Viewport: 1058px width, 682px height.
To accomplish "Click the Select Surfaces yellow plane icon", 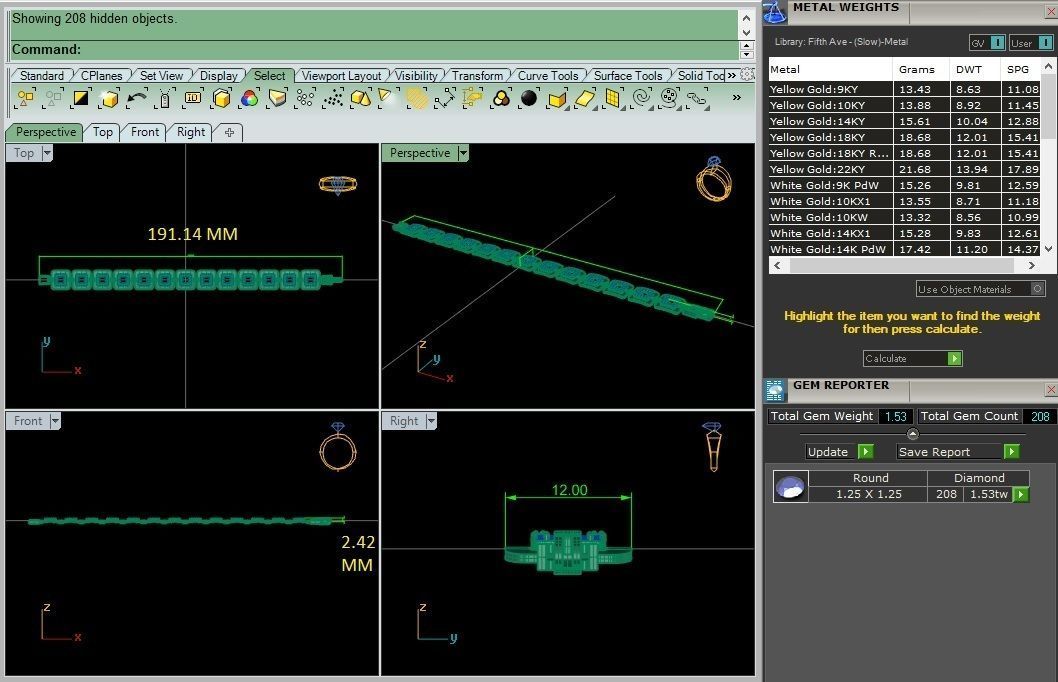I will click(585, 99).
